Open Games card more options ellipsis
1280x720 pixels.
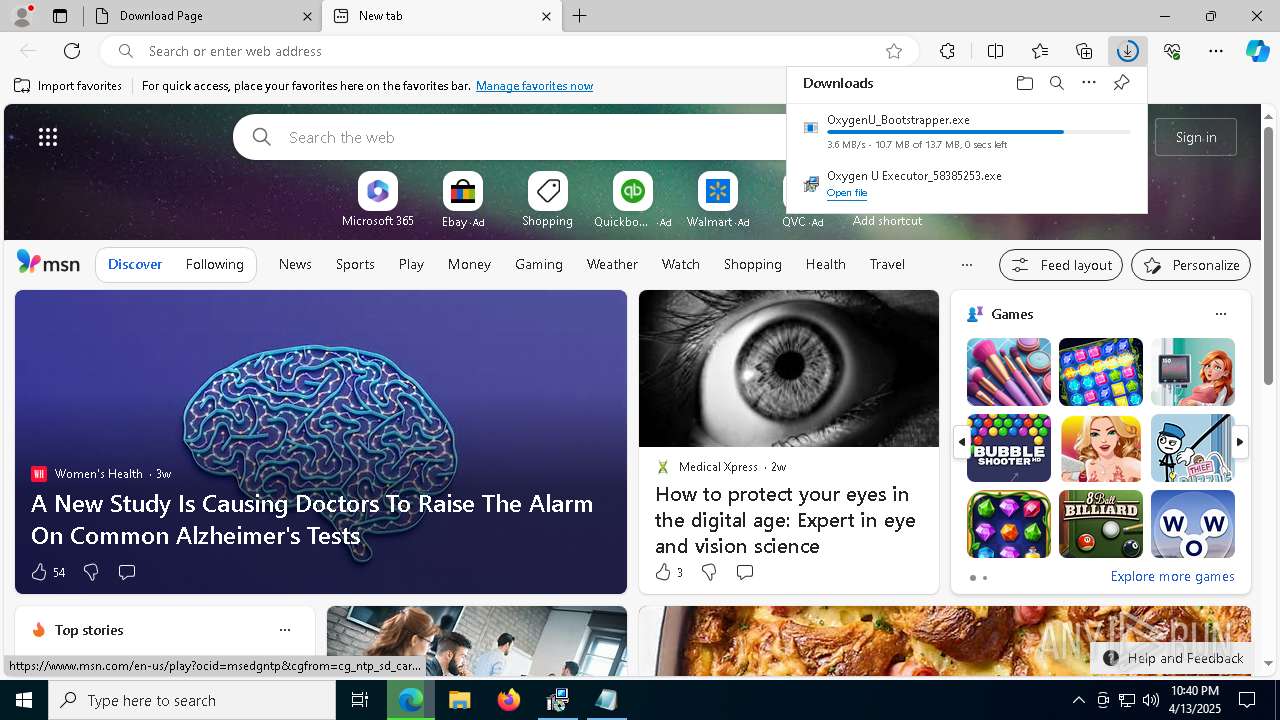(x=1221, y=314)
